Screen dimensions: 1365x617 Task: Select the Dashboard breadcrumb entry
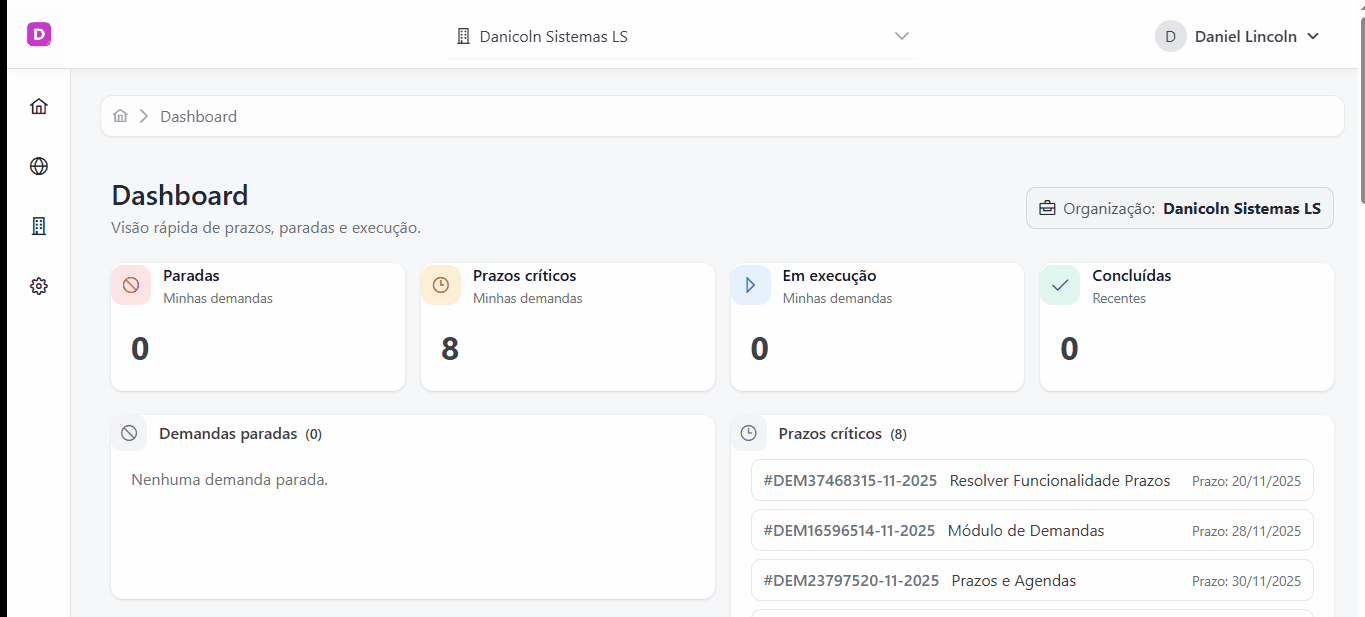[x=198, y=116]
